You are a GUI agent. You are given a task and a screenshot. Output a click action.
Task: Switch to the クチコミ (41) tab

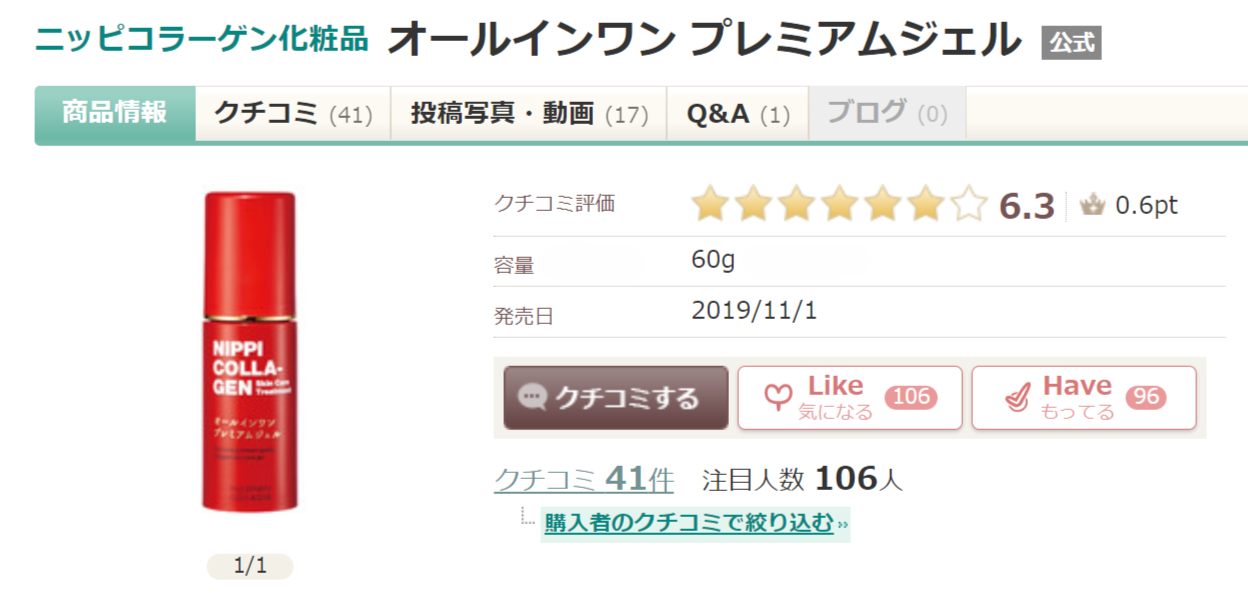pos(292,114)
